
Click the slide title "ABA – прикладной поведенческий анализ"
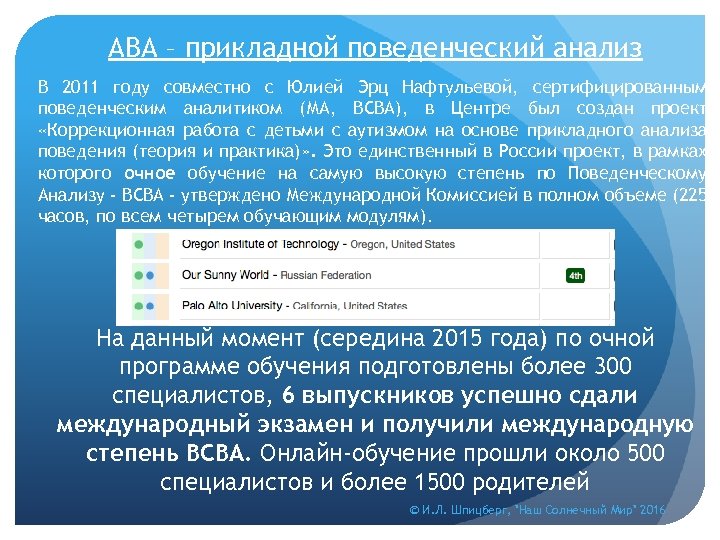tap(375, 48)
